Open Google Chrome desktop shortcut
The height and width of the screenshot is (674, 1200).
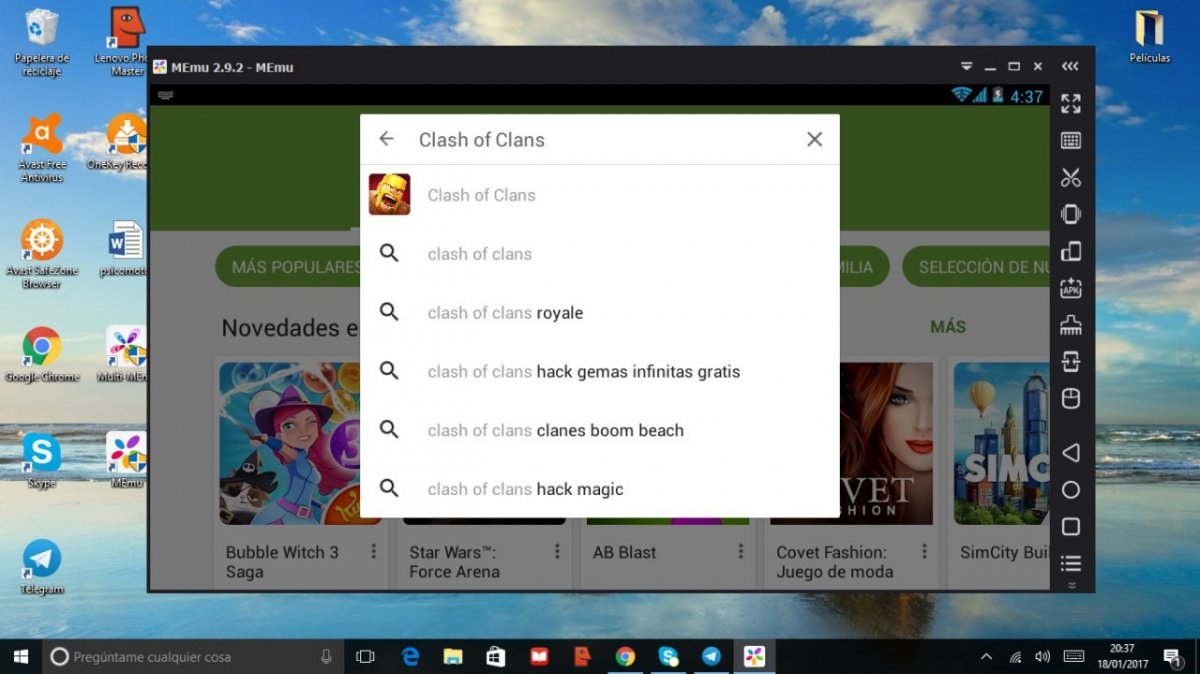click(42, 355)
